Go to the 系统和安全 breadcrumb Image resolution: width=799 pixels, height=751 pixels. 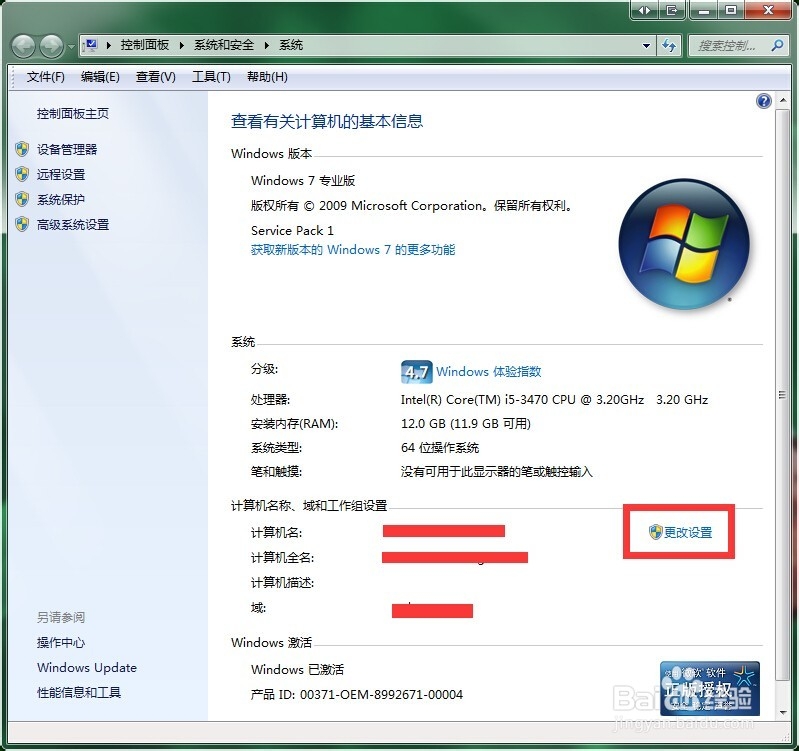(x=224, y=45)
